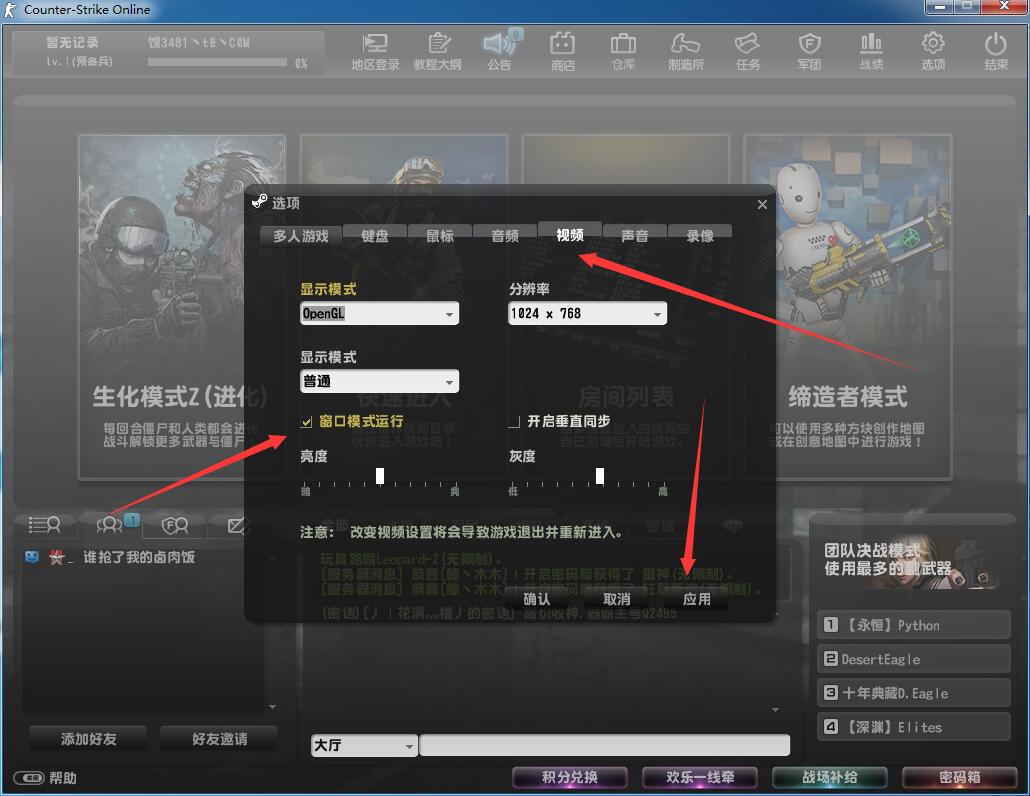
Task: Click the 取消 button
Action: click(616, 599)
